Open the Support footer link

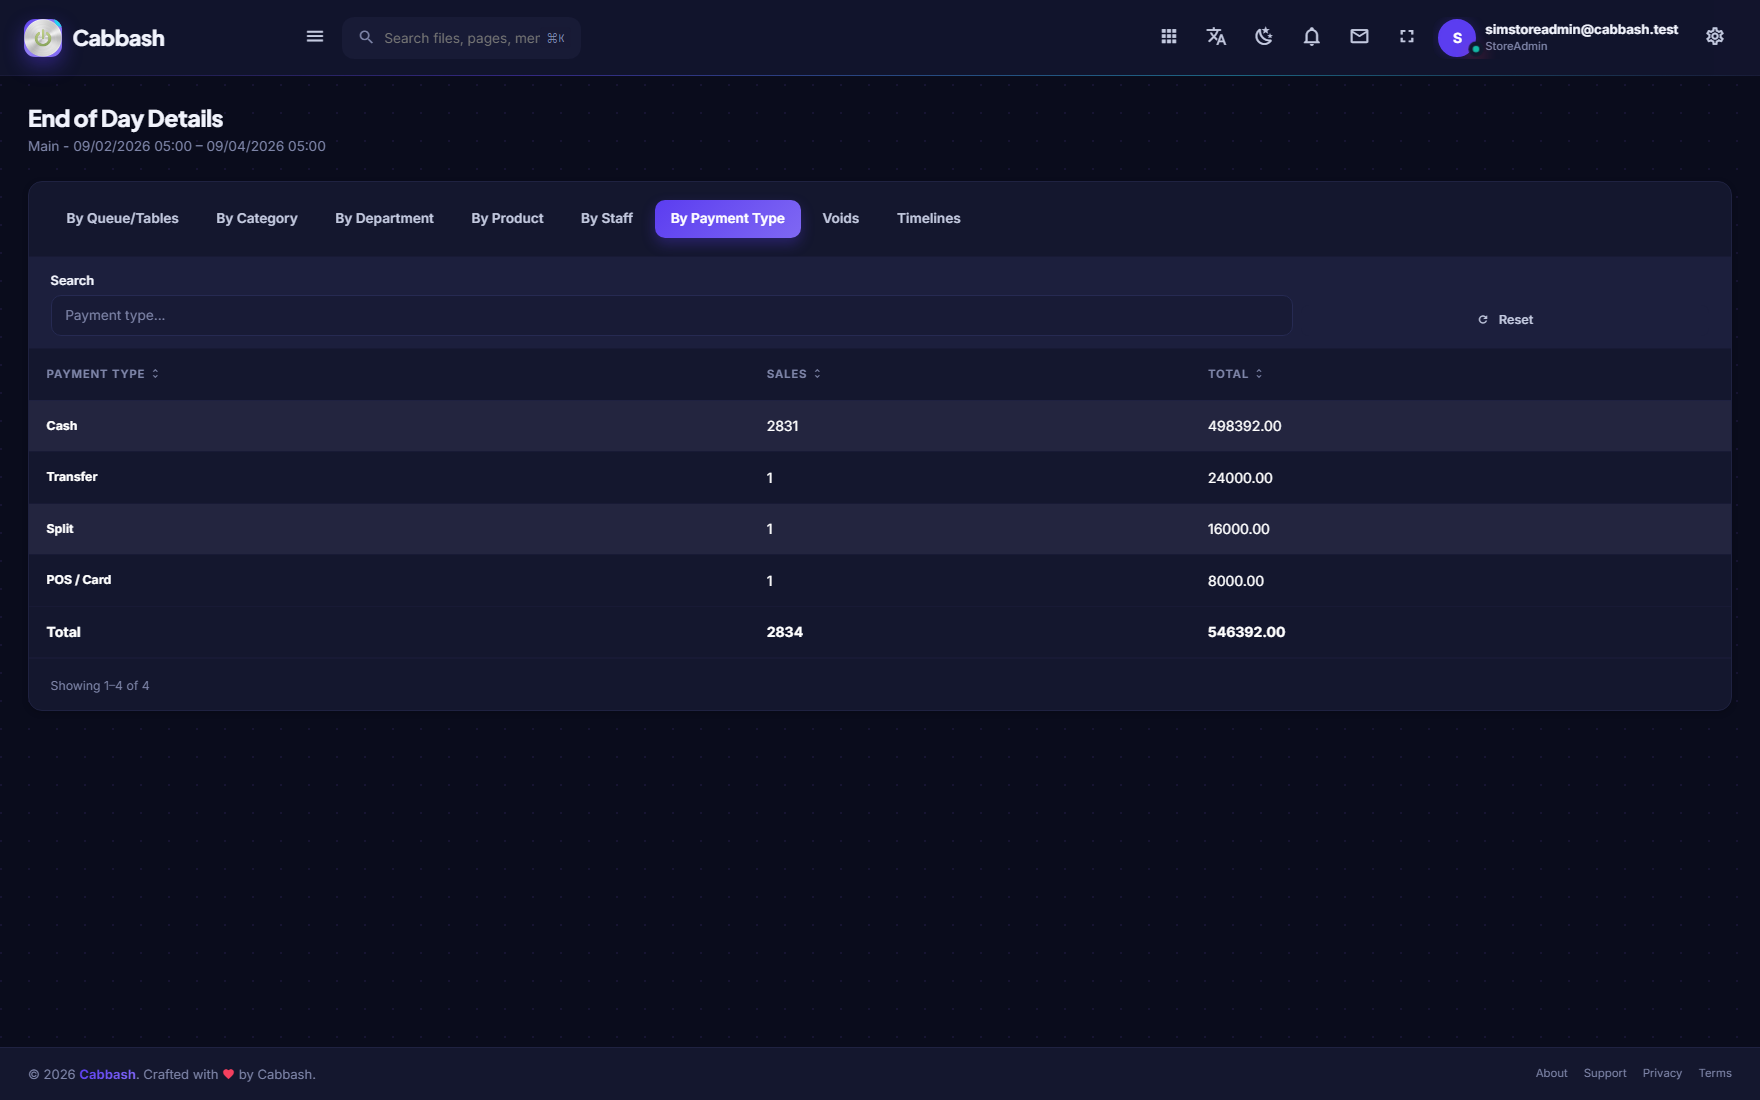[1605, 1073]
